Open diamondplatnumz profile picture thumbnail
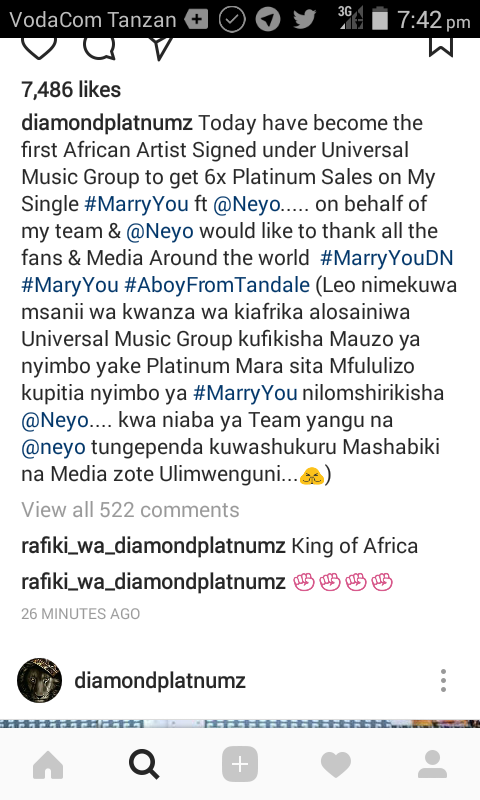The width and height of the screenshot is (480, 800). coord(39,681)
